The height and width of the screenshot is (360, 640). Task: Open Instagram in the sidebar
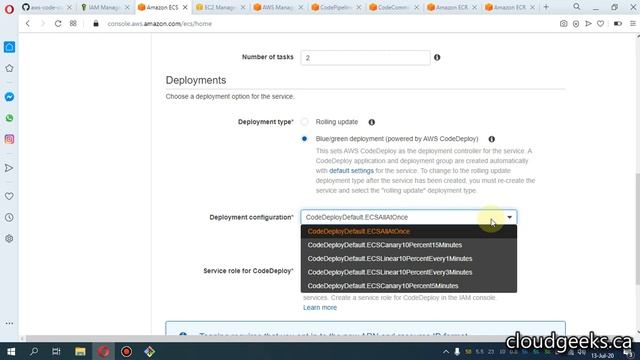9,139
